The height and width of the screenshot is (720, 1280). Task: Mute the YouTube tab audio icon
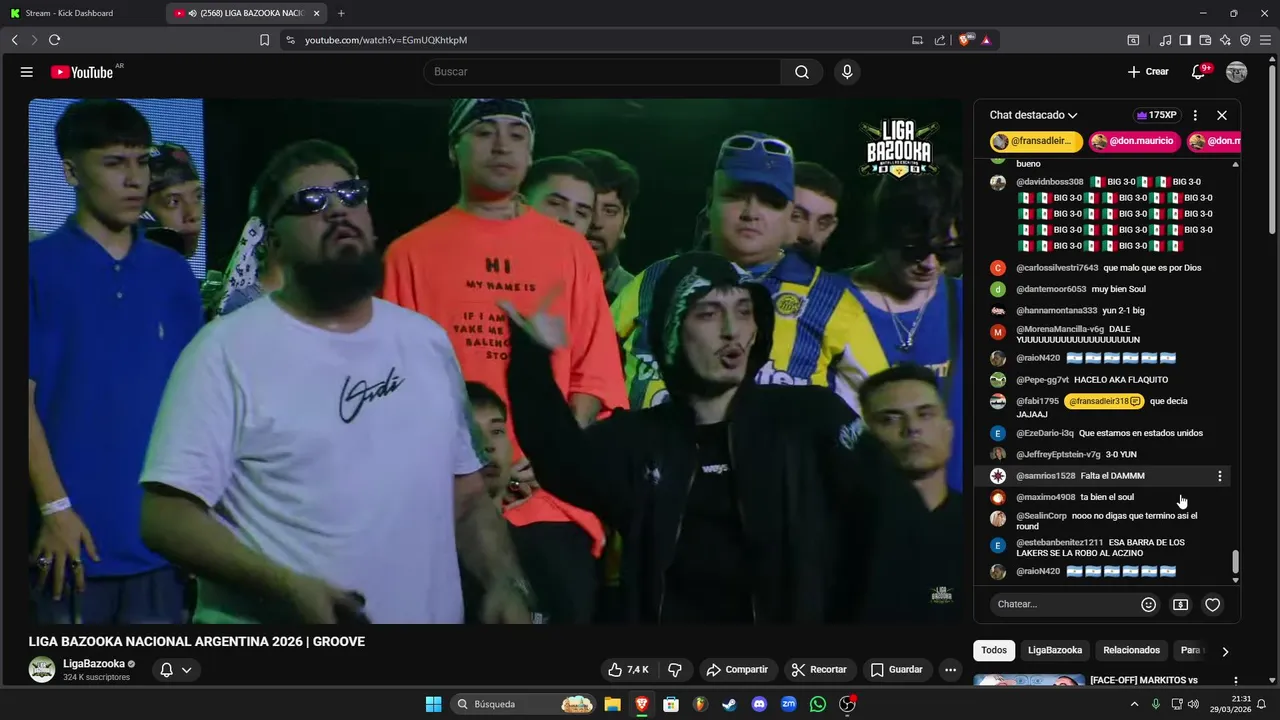[192, 13]
